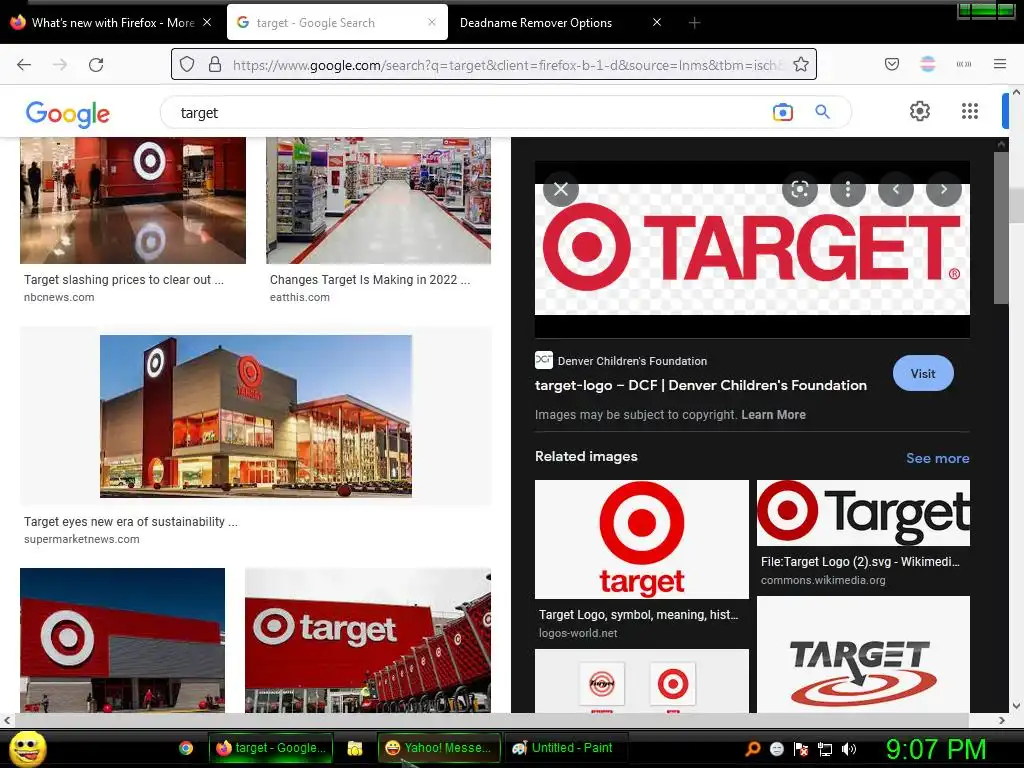Click the magnifier icon in system tray

pyautogui.click(x=753, y=749)
